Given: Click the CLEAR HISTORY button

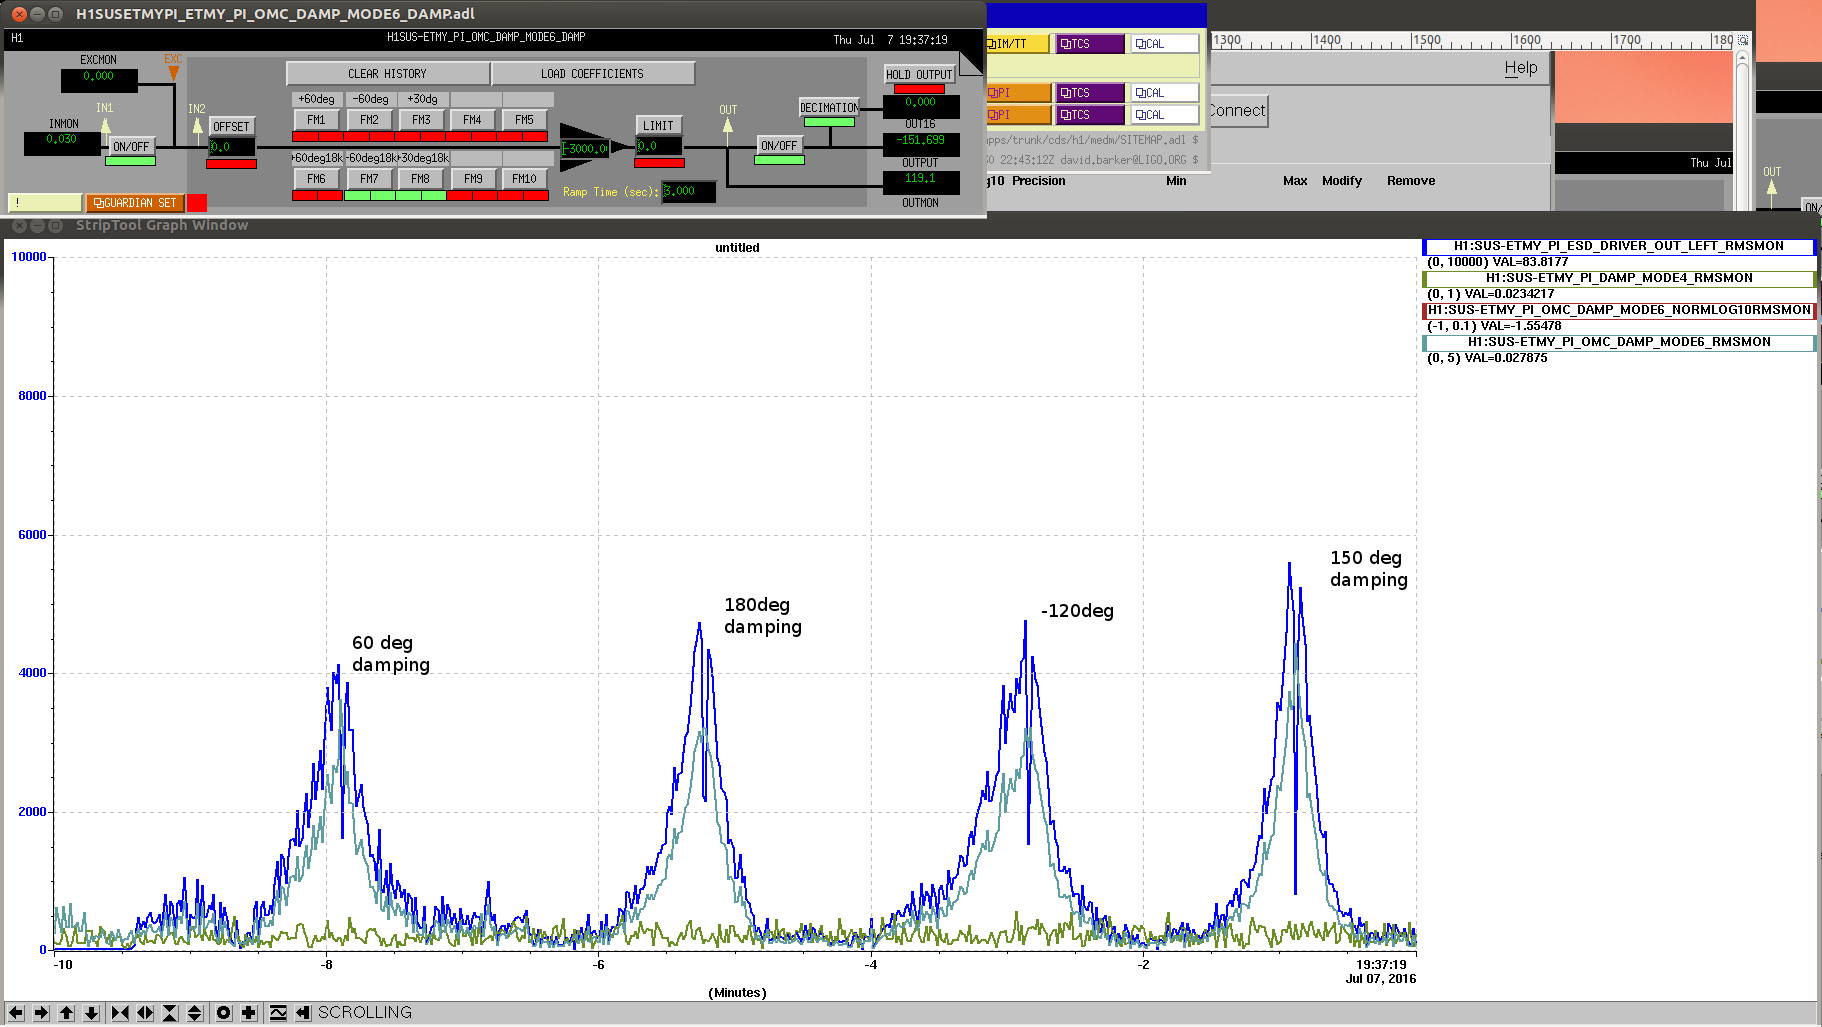Looking at the screenshot, I should [388, 74].
